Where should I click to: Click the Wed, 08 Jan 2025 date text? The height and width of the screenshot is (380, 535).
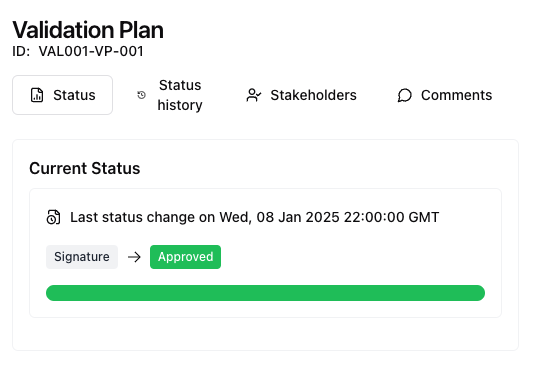(279, 217)
